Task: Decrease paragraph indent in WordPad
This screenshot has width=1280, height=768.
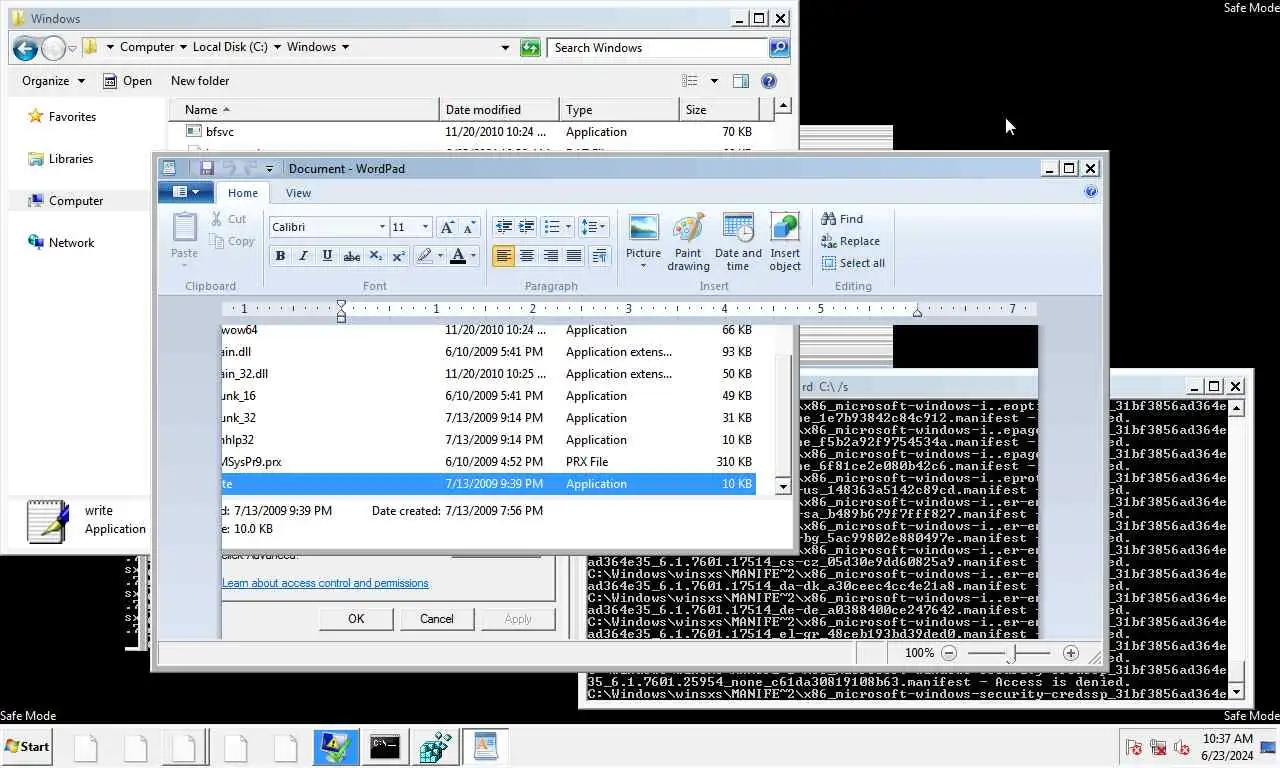Action: click(503, 227)
